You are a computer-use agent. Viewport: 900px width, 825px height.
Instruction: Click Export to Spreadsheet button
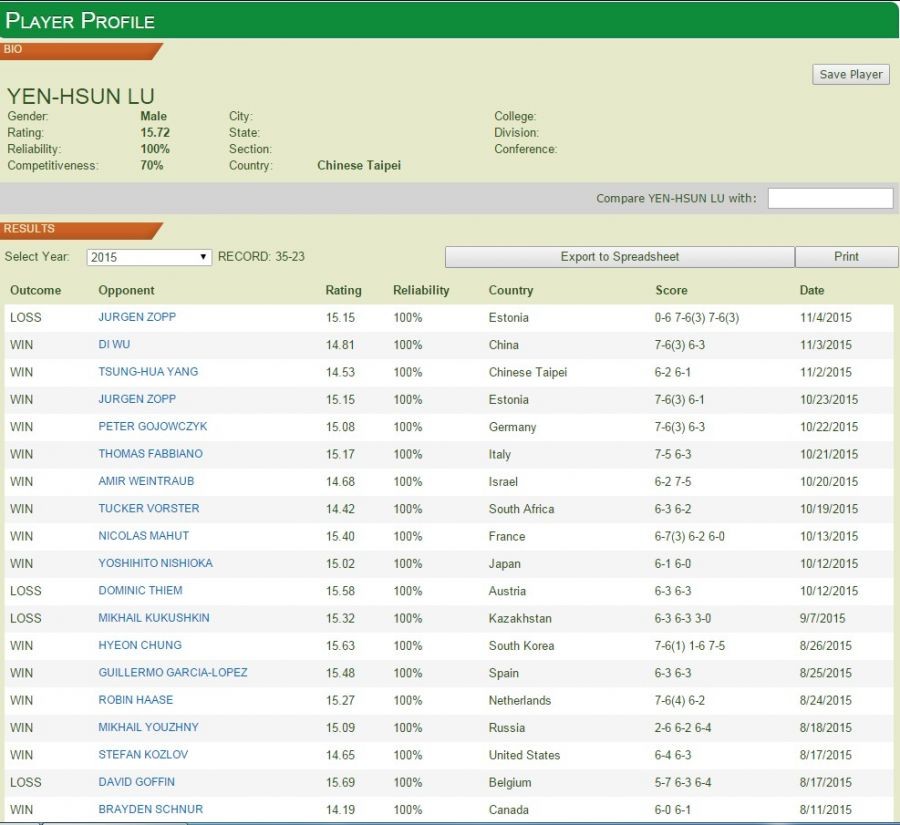[x=619, y=257]
